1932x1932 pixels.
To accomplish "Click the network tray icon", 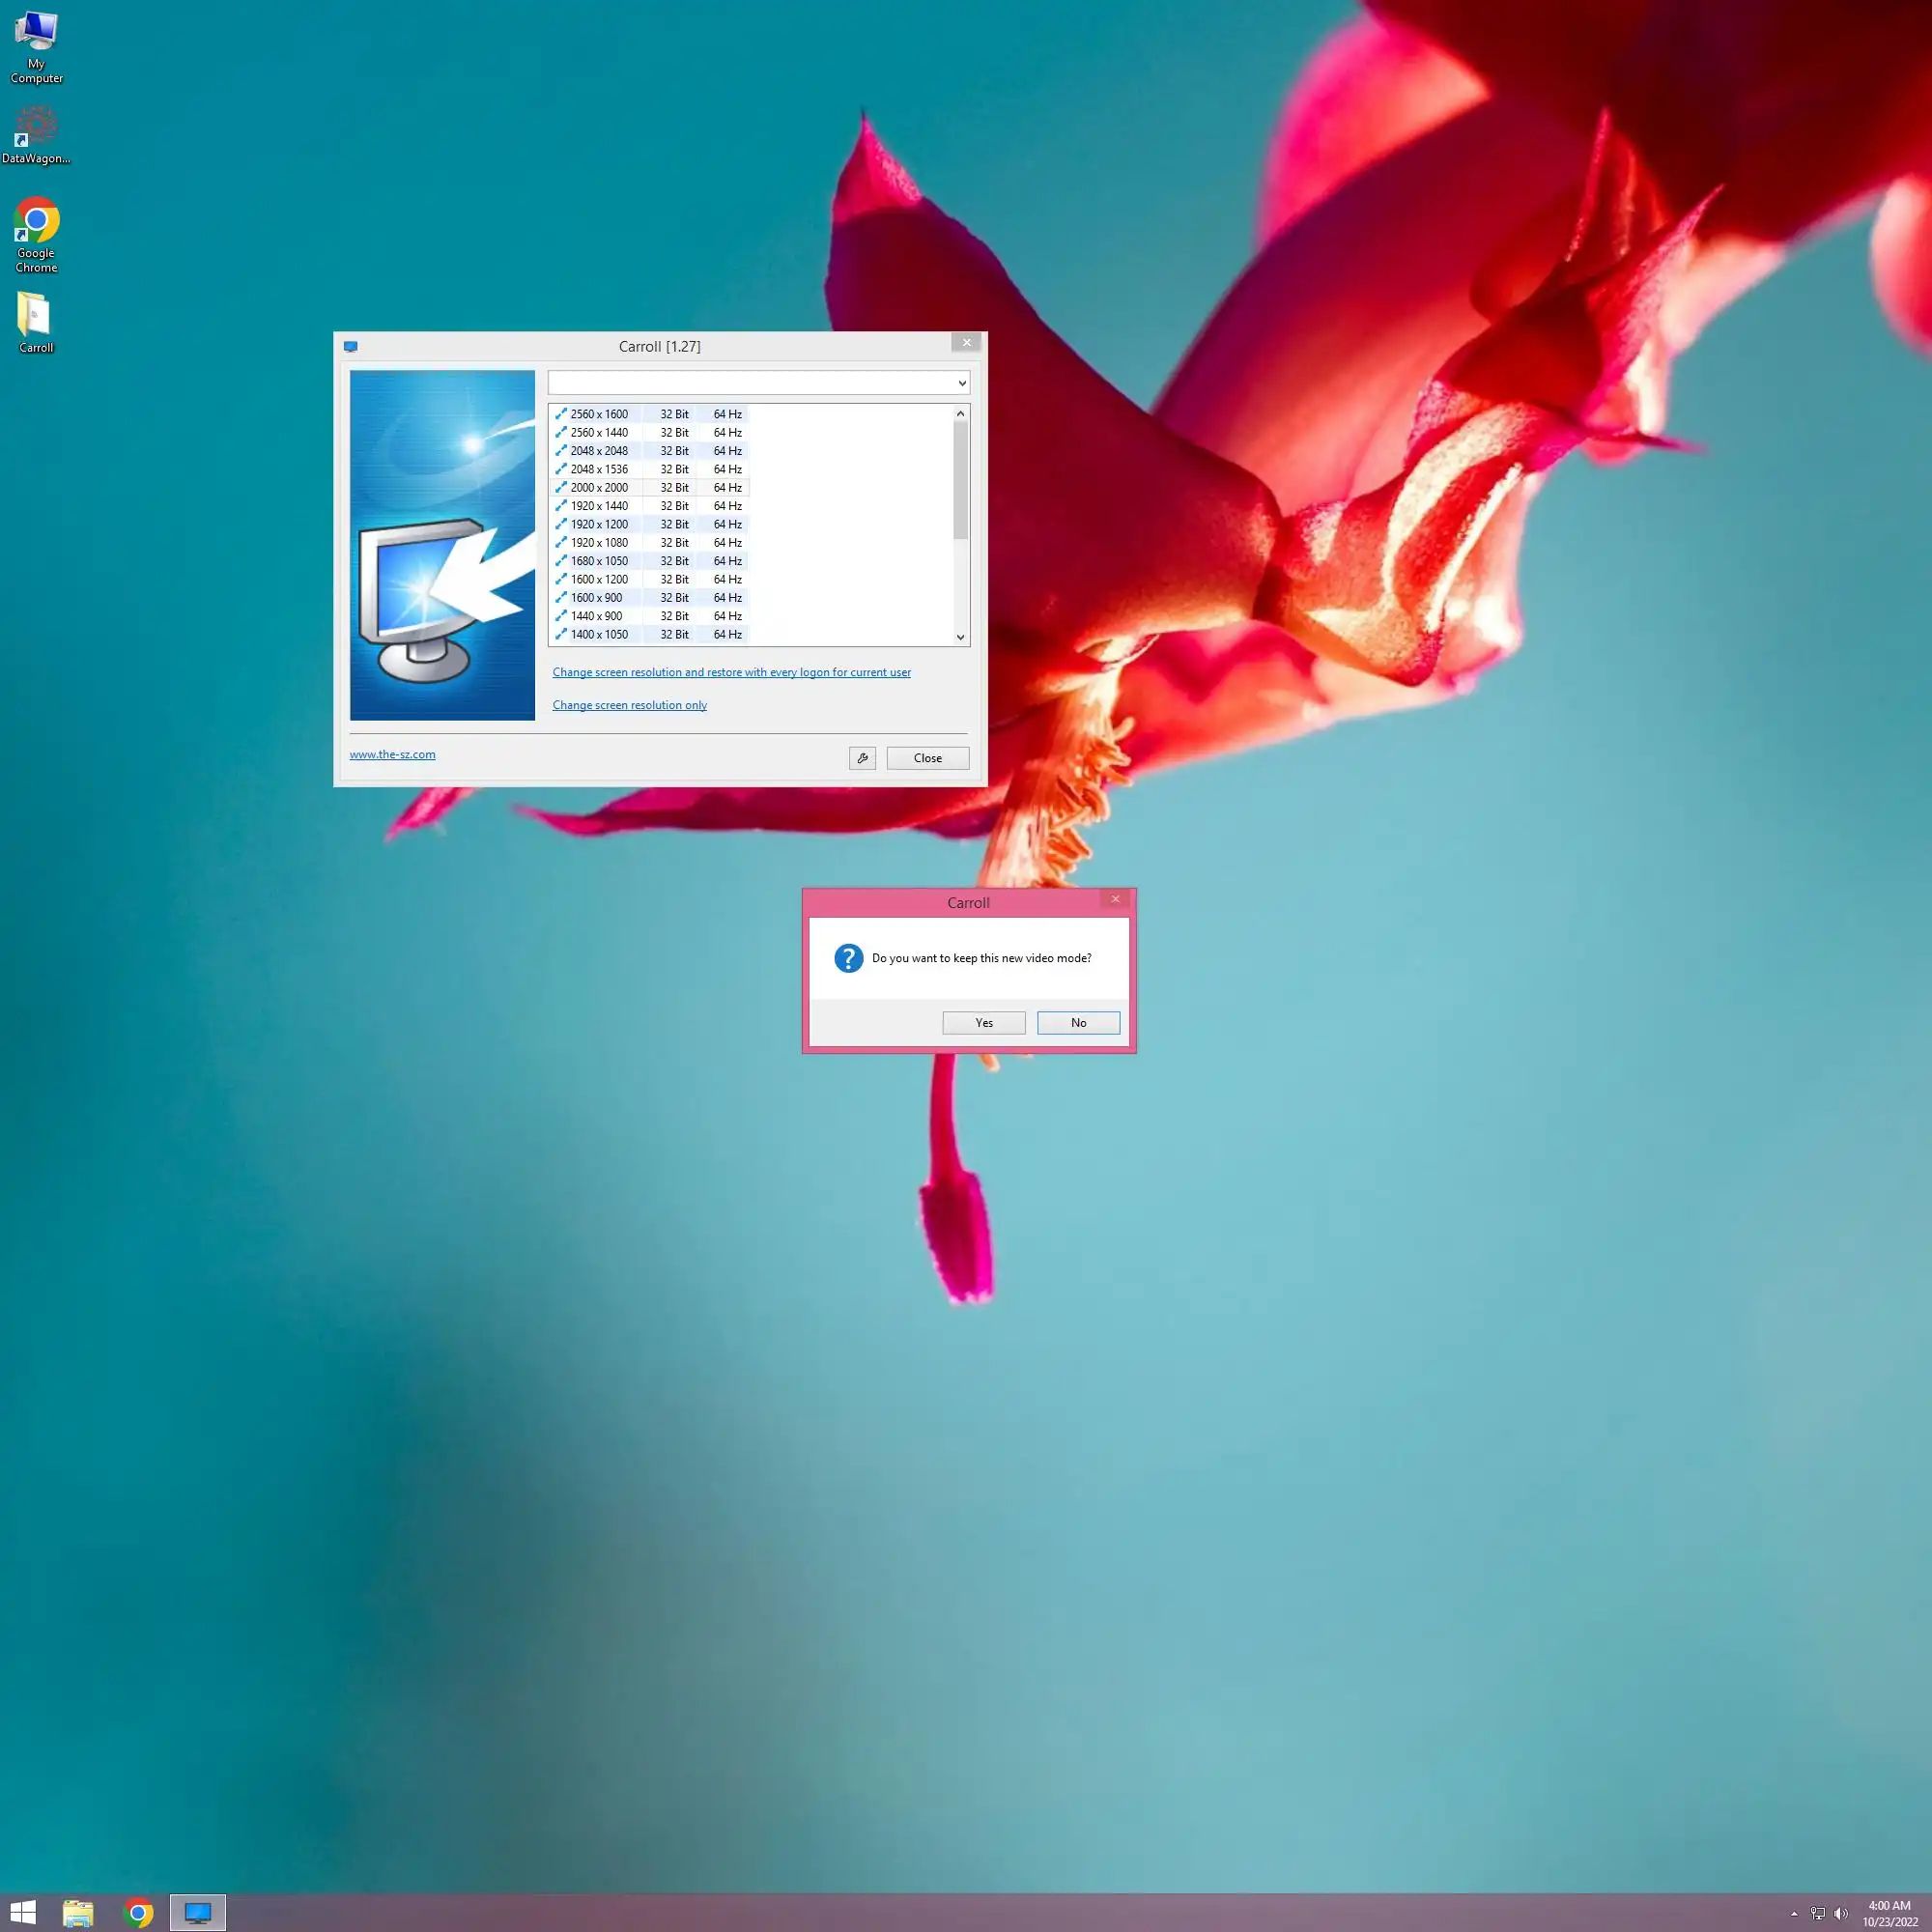I will click(x=1817, y=1914).
